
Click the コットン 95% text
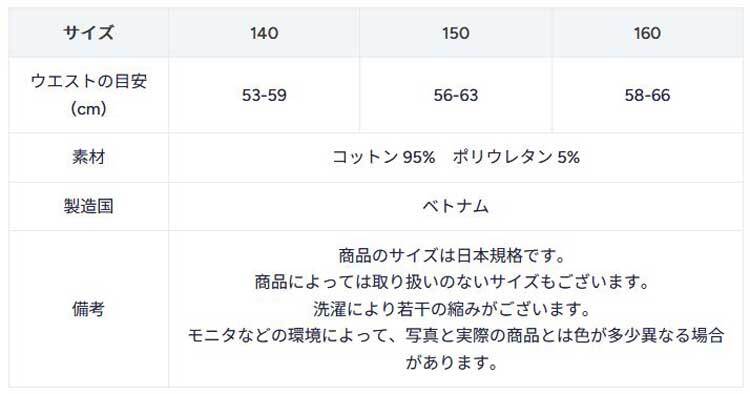[384, 157]
